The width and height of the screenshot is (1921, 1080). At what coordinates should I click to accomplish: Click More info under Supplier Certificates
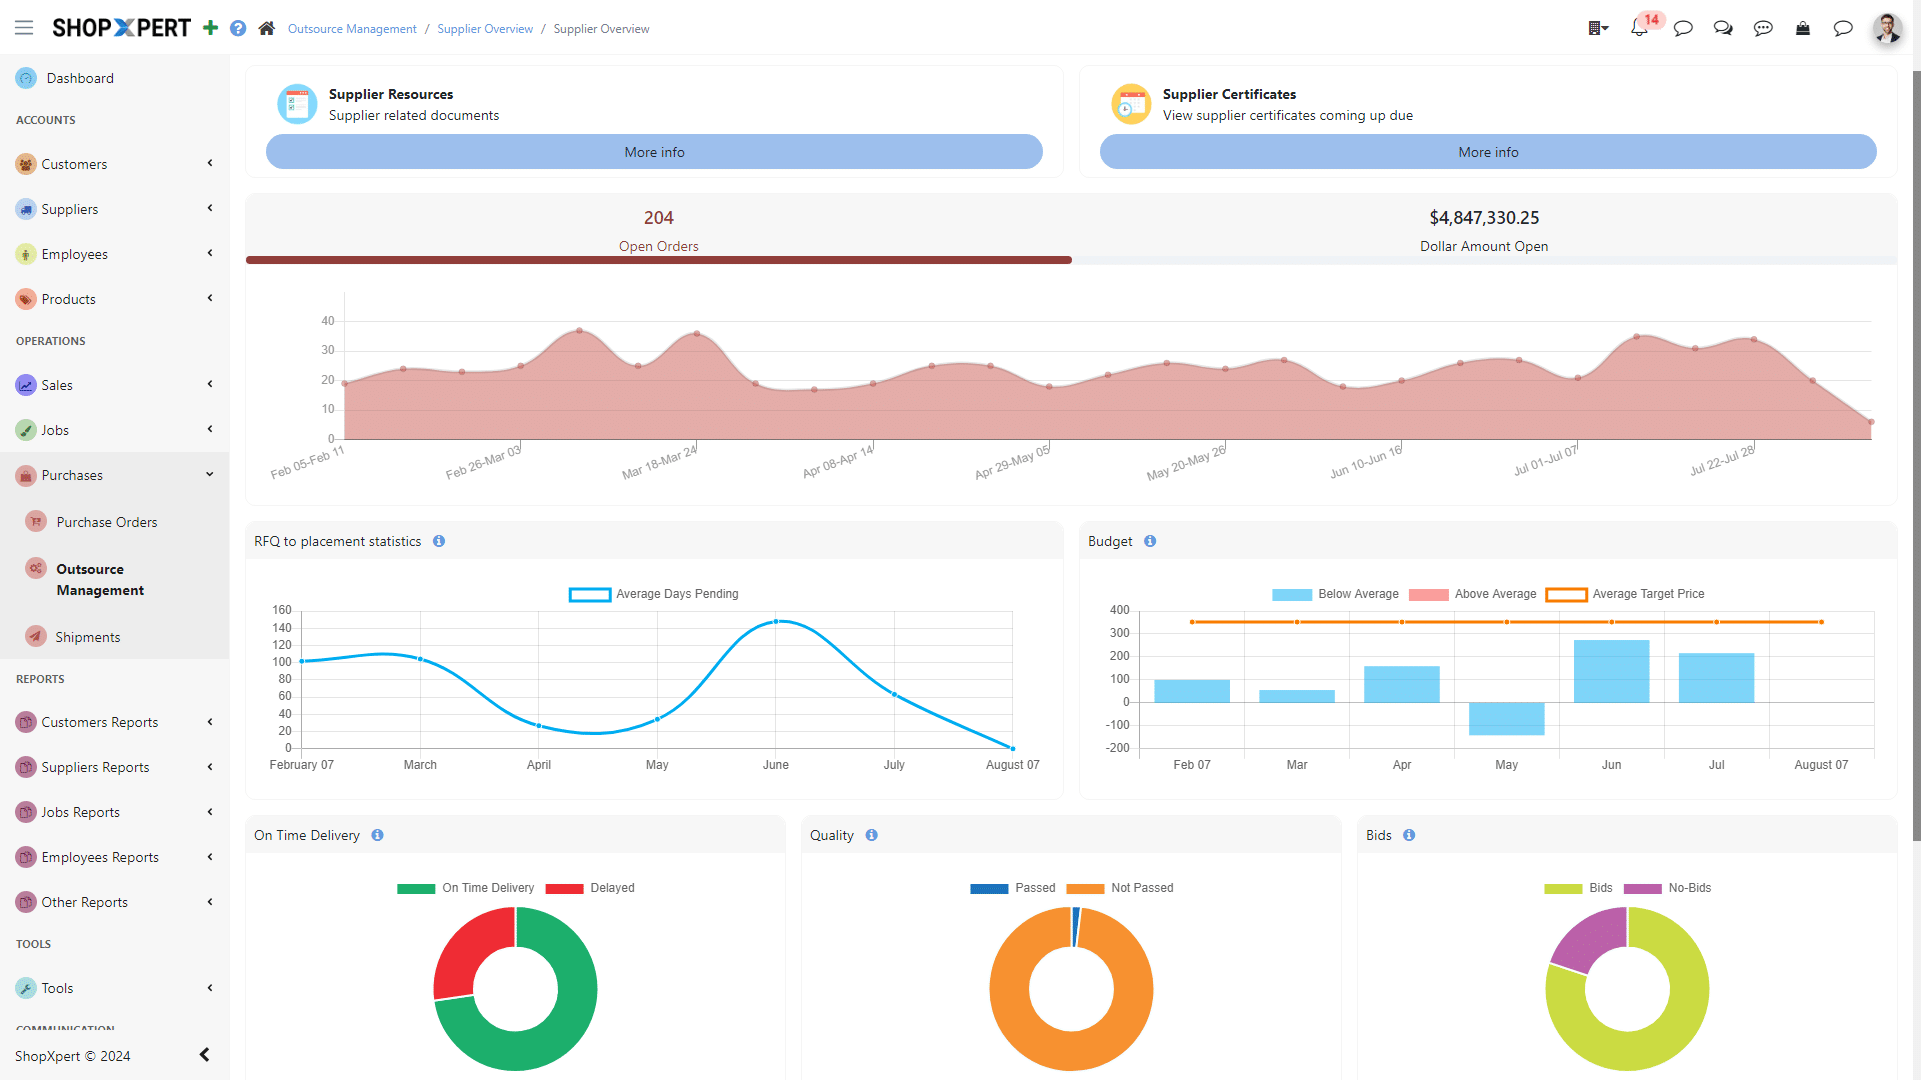[x=1488, y=152]
